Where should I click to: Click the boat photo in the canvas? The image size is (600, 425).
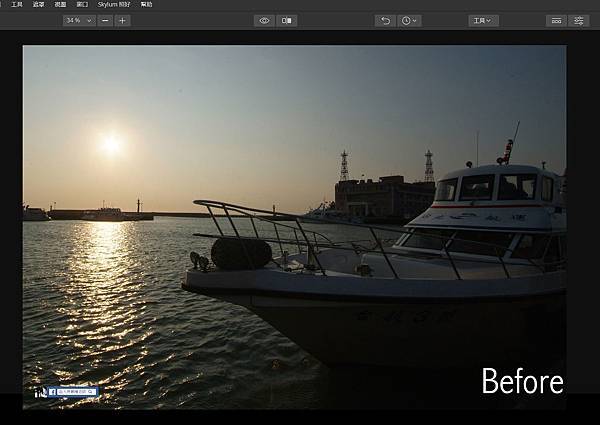pos(295,227)
